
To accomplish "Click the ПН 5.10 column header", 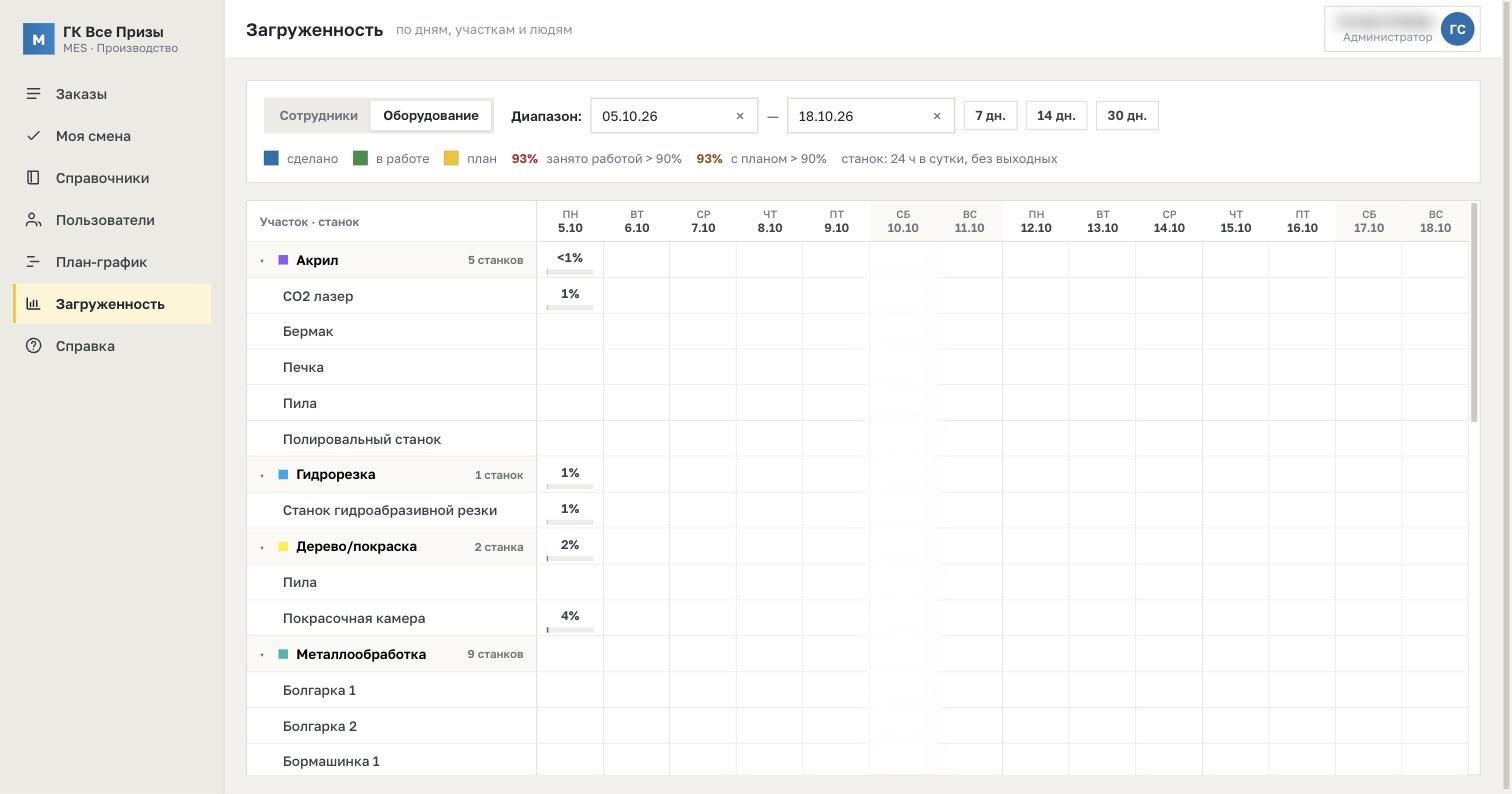I will click(570, 221).
